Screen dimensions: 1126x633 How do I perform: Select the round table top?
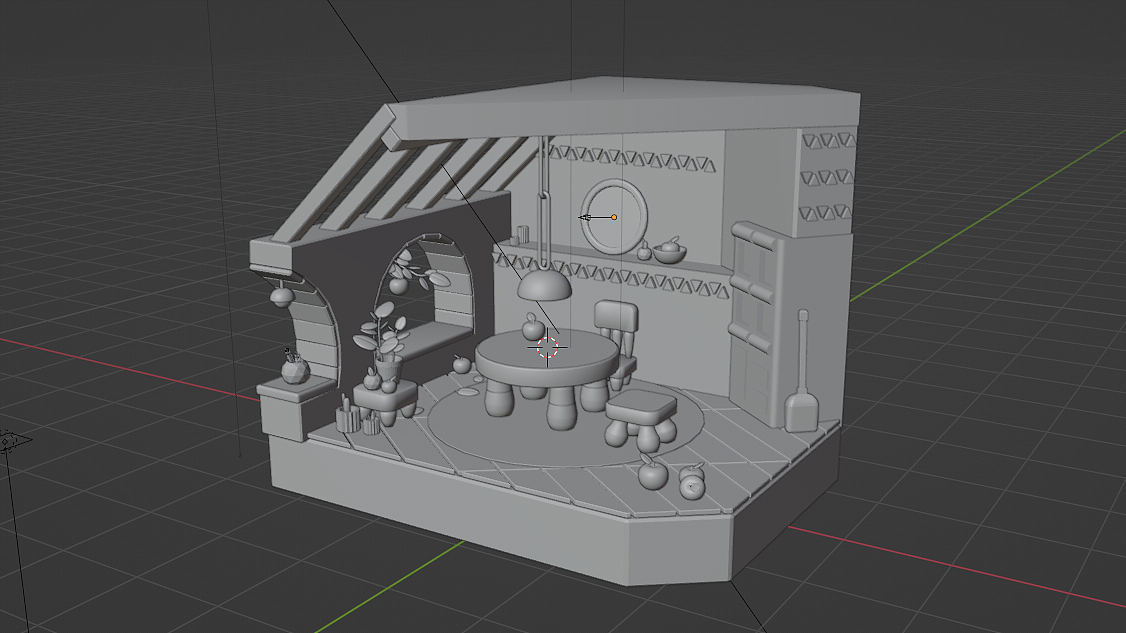tap(546, 359)
